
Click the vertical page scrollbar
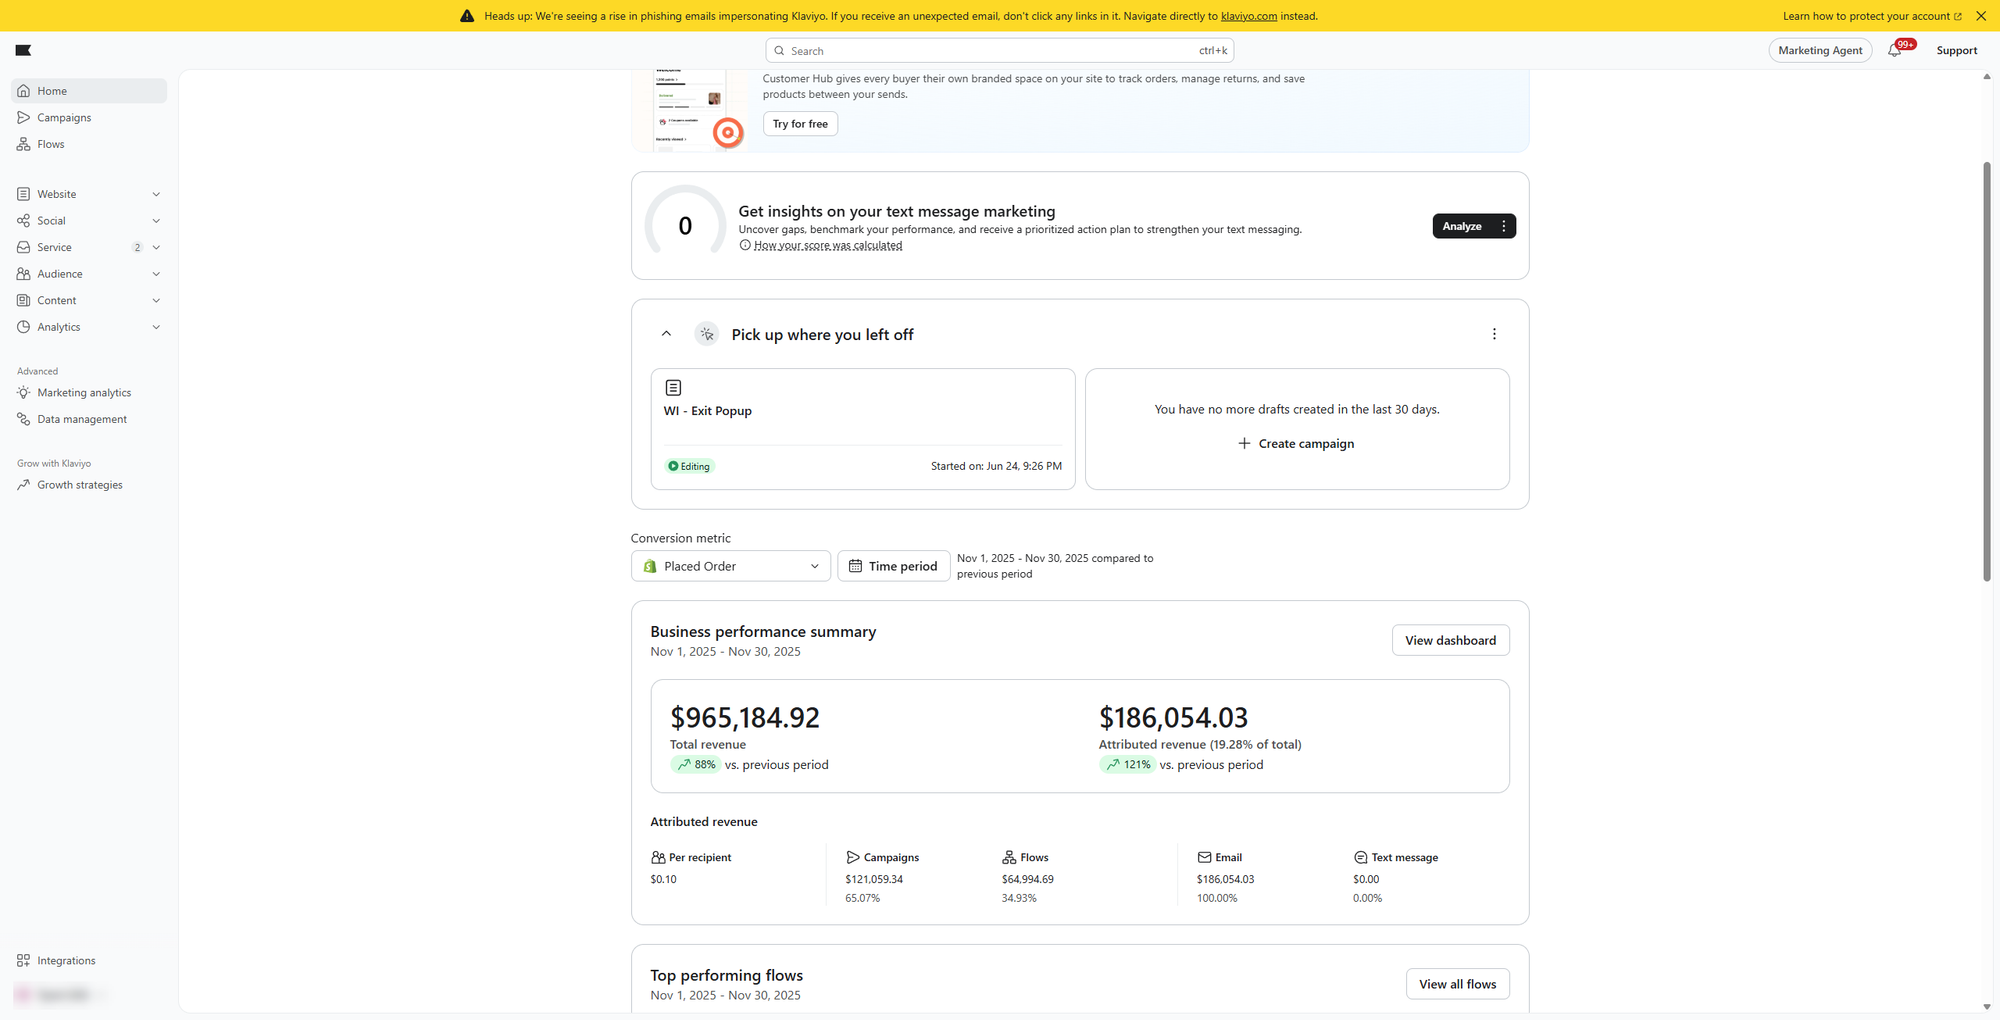(1986, 370)
